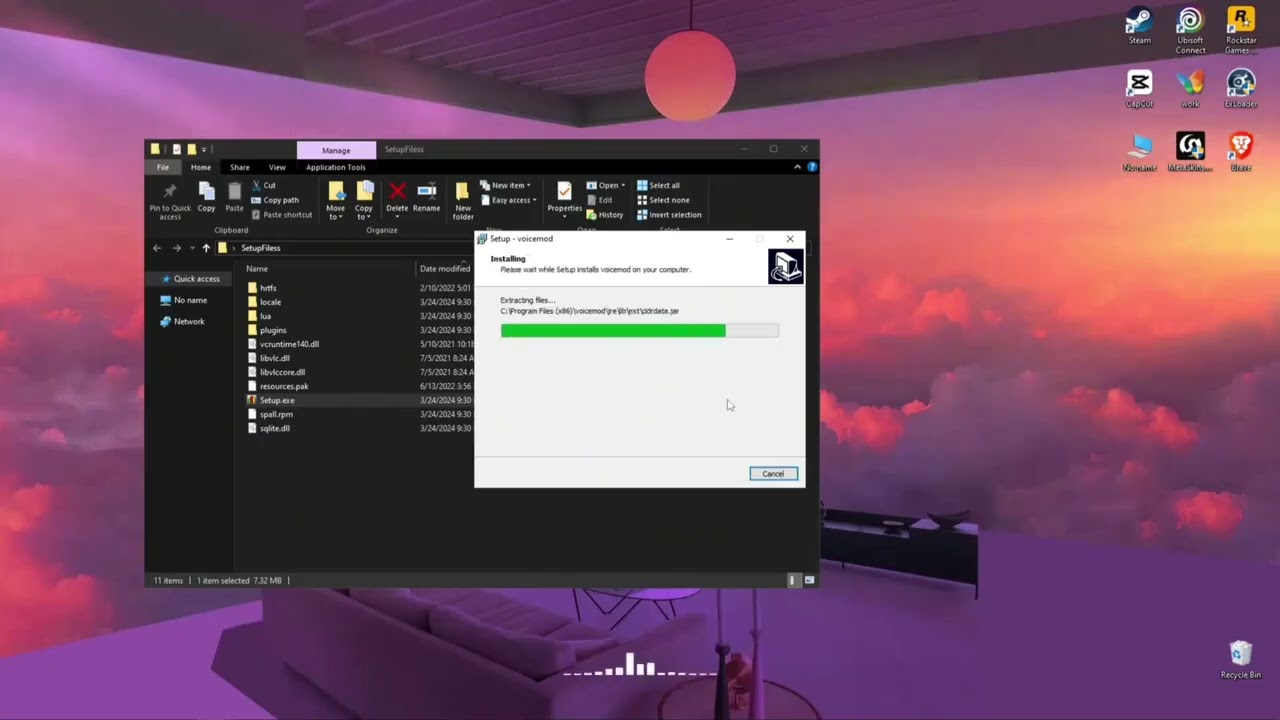Viewport: 1280px width, 720px height.
Task: Select the CapCut desktop icon
Action: pos(1139,88)
